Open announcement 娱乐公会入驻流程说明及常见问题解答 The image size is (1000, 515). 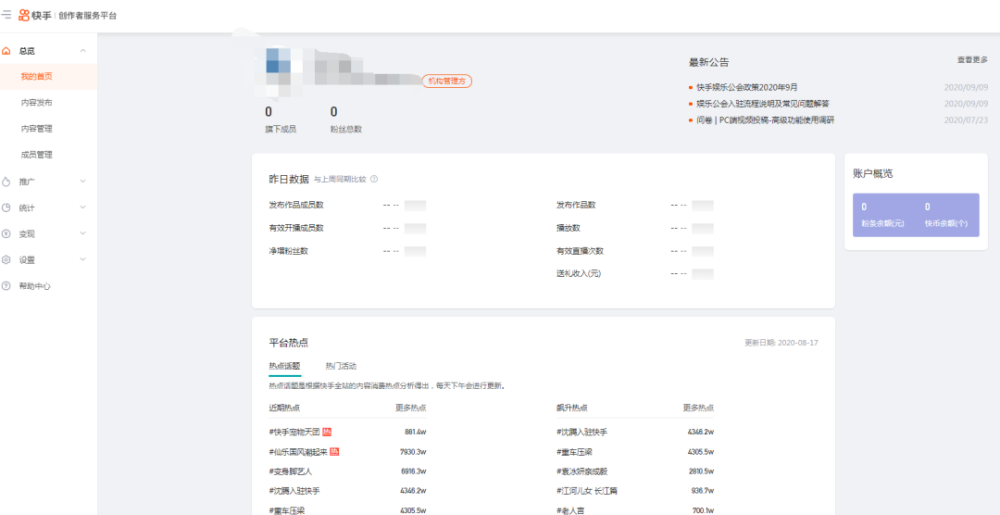pyautogui.click(x=763, y=103)
